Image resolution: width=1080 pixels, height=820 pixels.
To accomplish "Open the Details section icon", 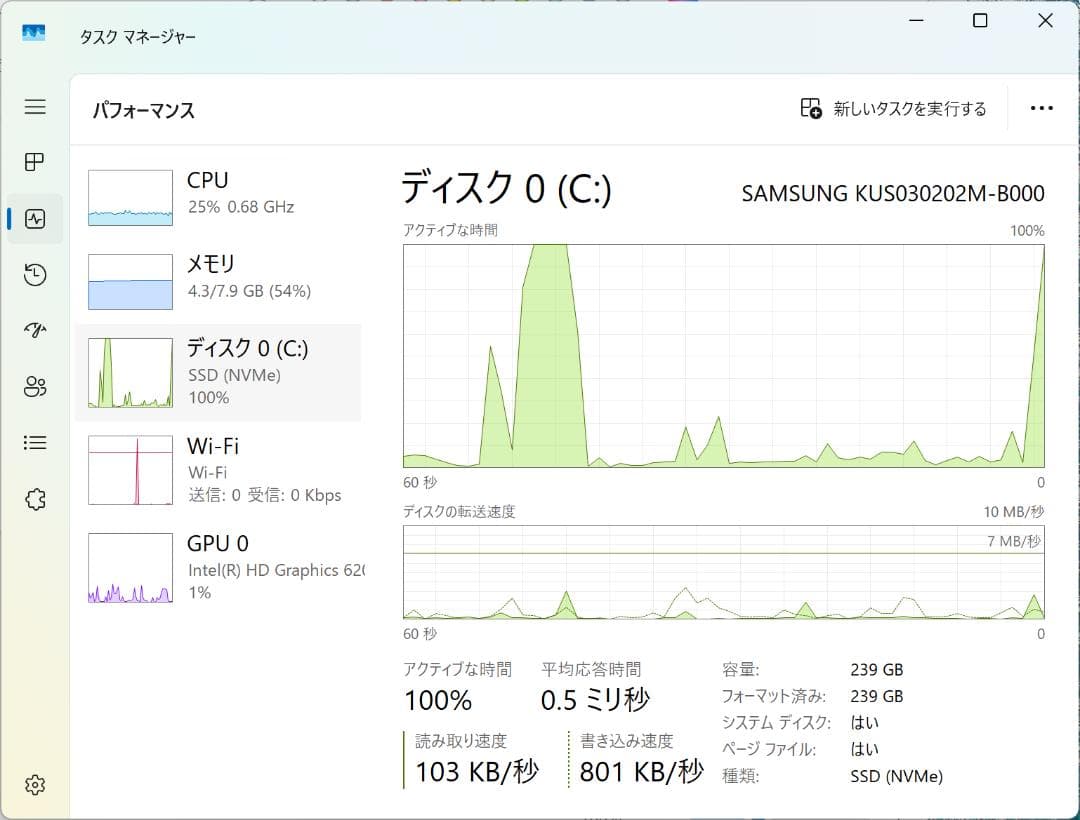I will coord(34,442).
